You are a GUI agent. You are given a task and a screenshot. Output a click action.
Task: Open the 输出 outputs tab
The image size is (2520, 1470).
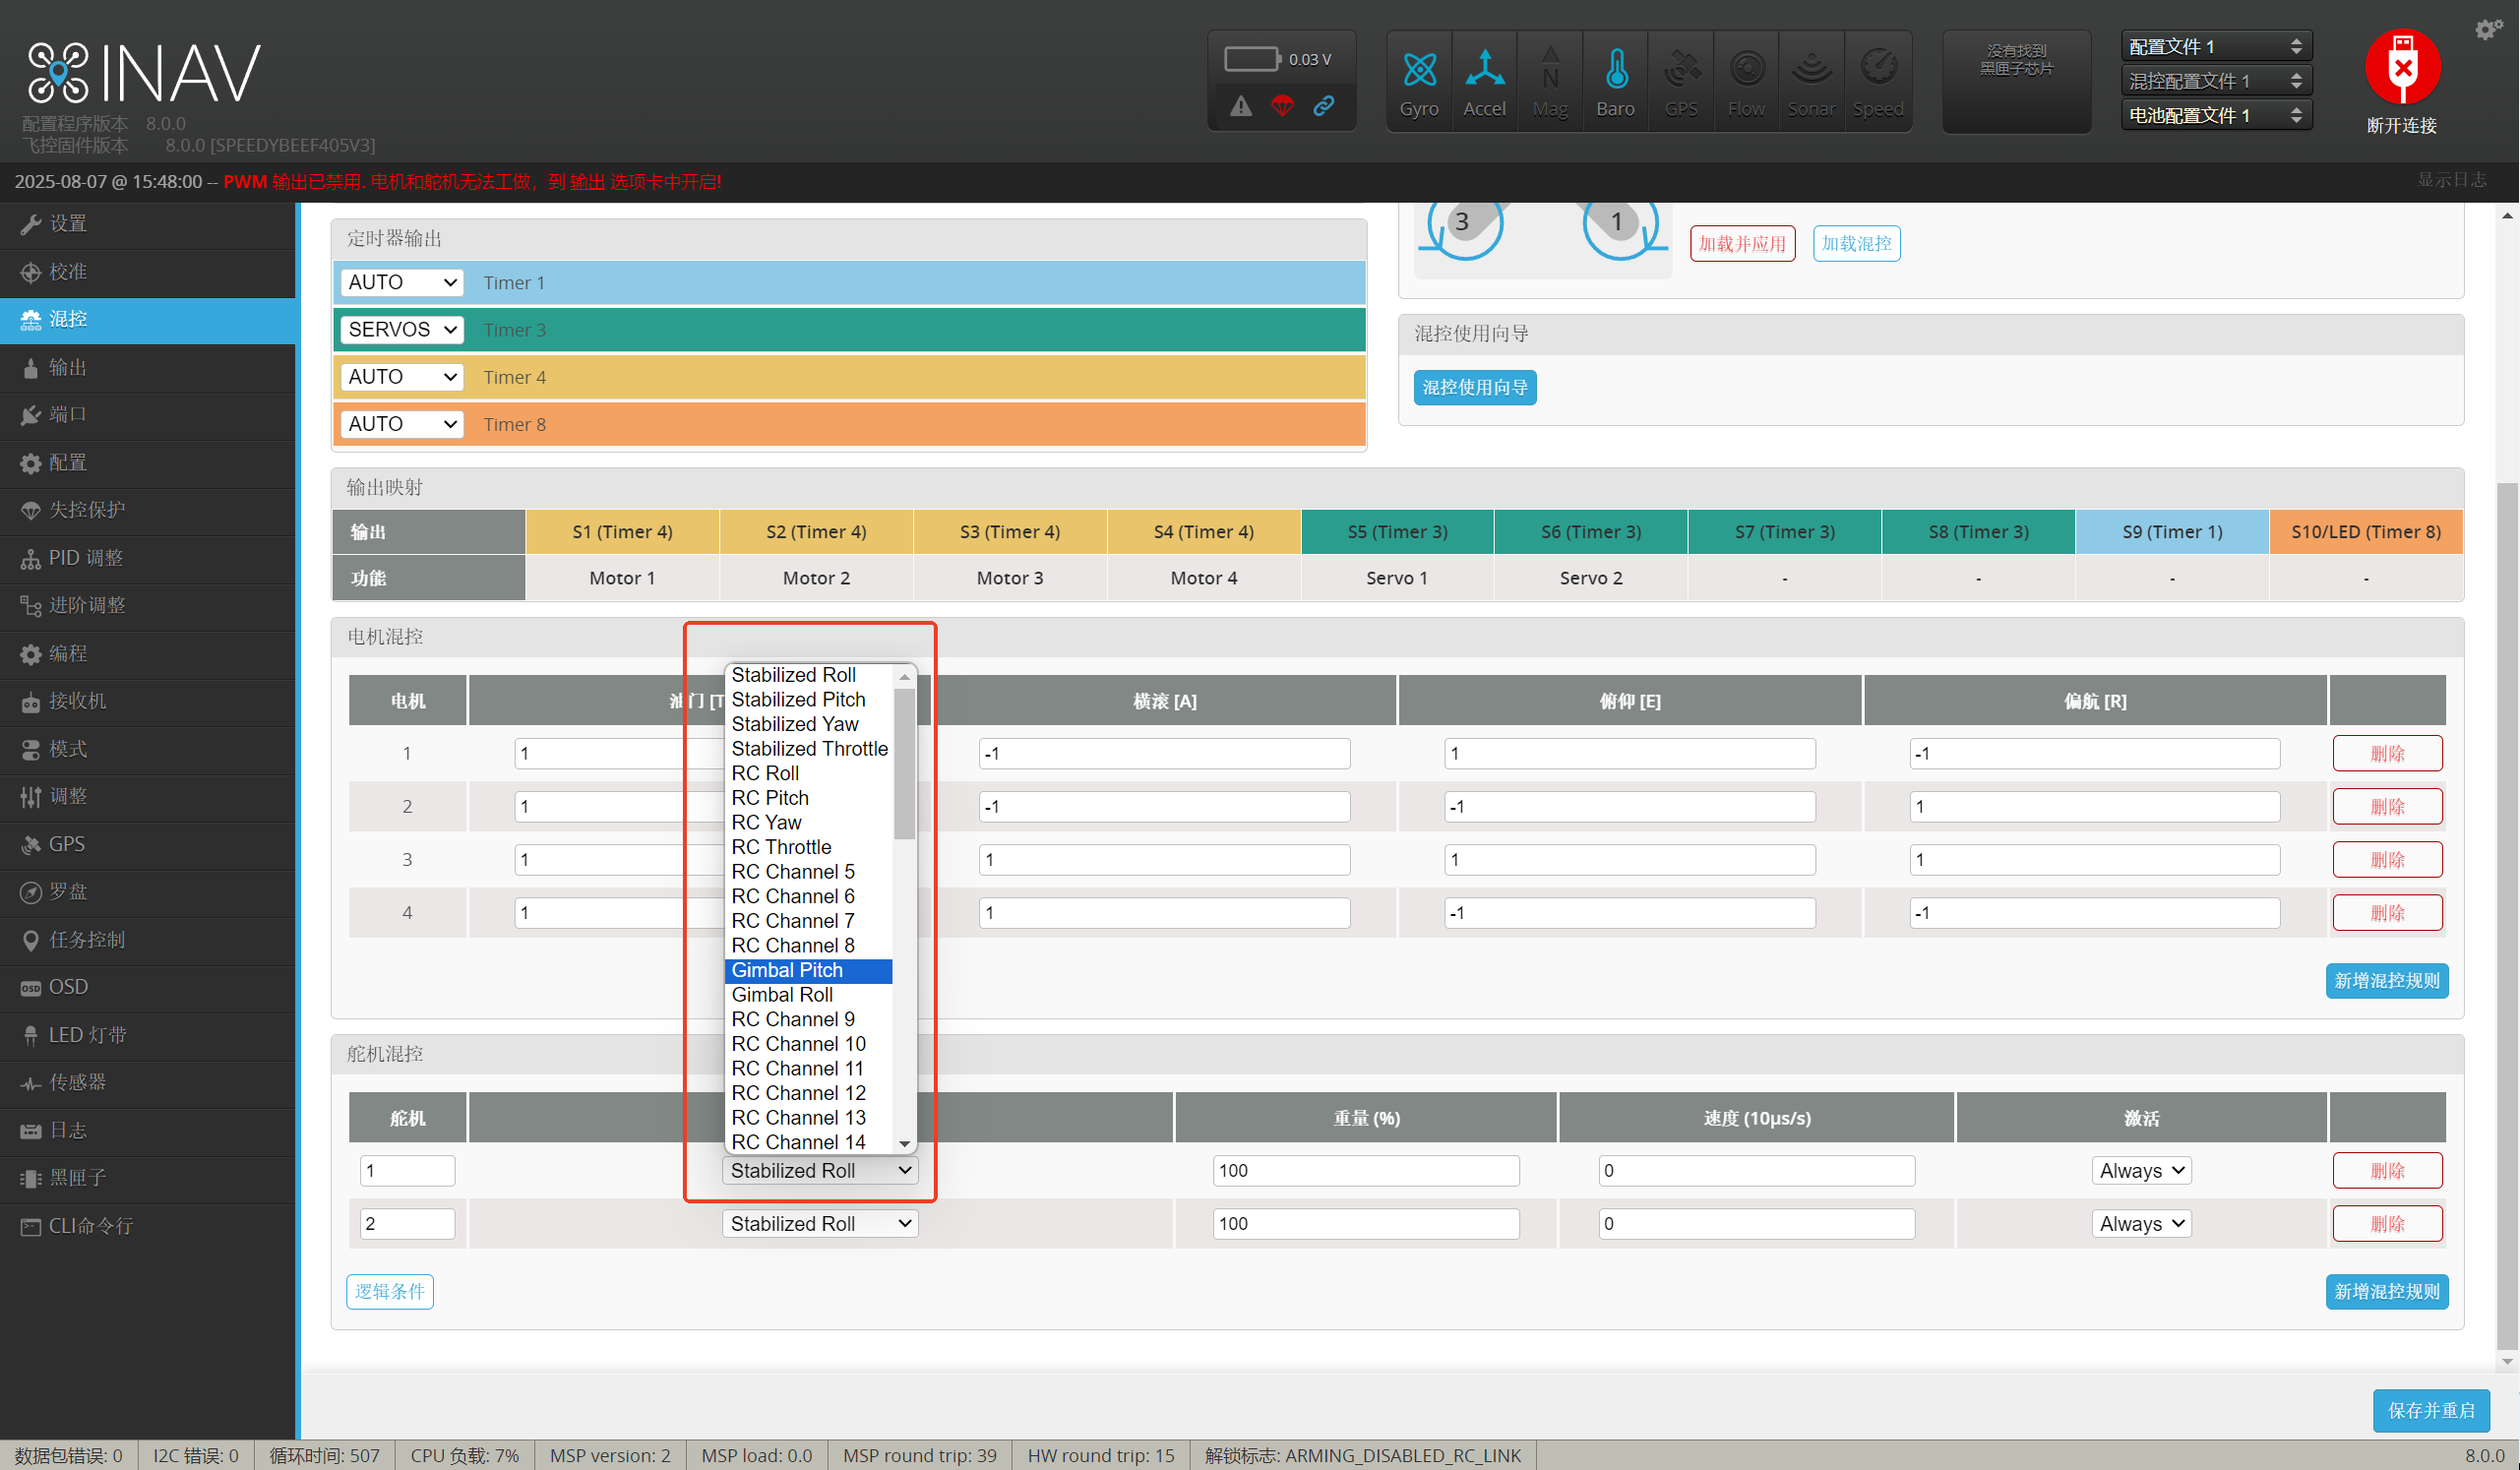(x=148, y=367)
